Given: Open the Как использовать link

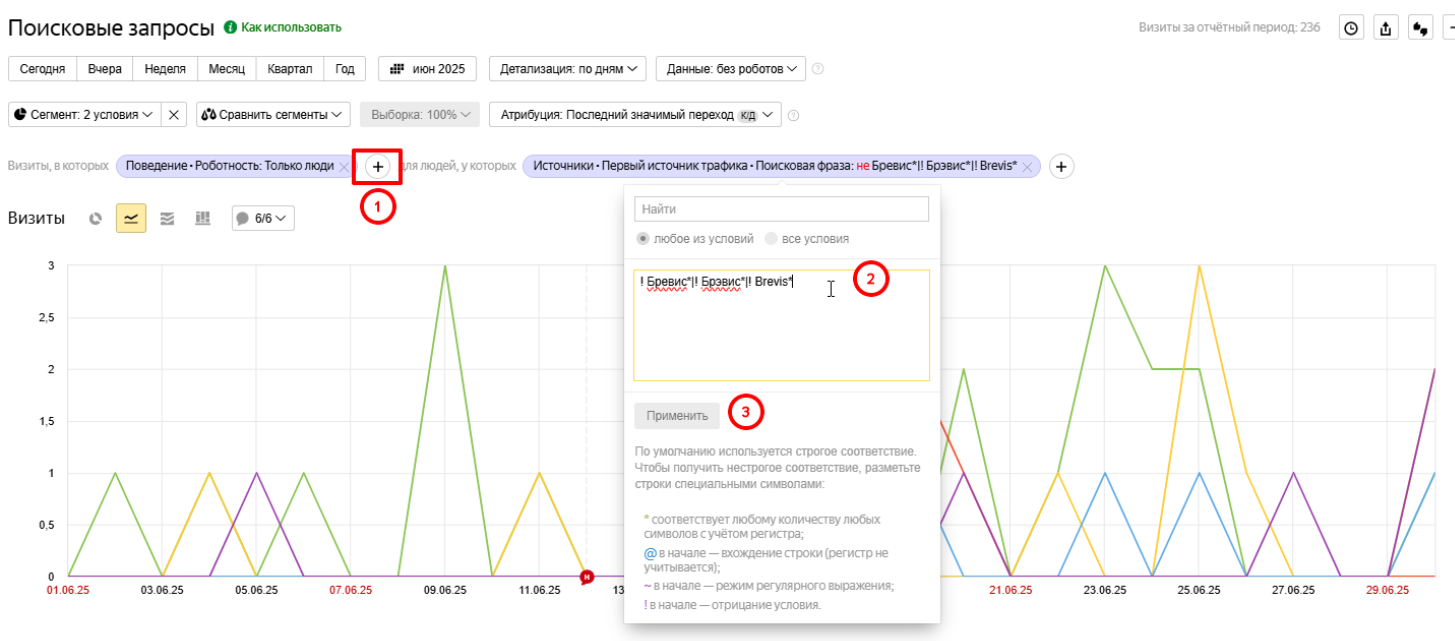Looking at the screenshot, I should [x=291, y=27].
